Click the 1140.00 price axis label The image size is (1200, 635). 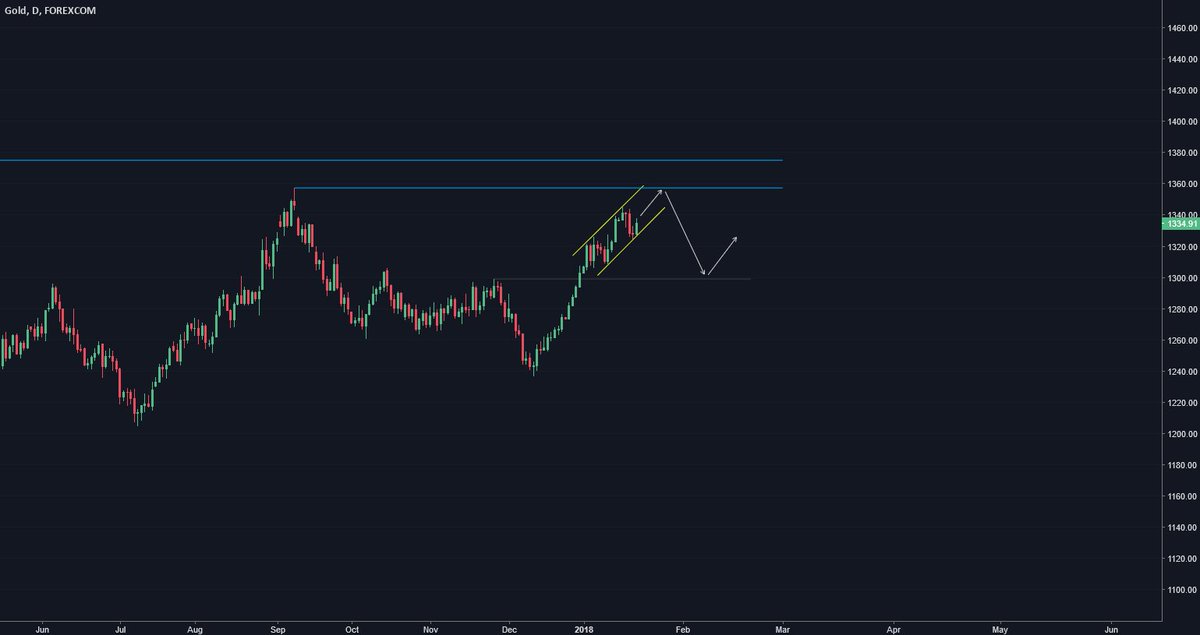1181,527
